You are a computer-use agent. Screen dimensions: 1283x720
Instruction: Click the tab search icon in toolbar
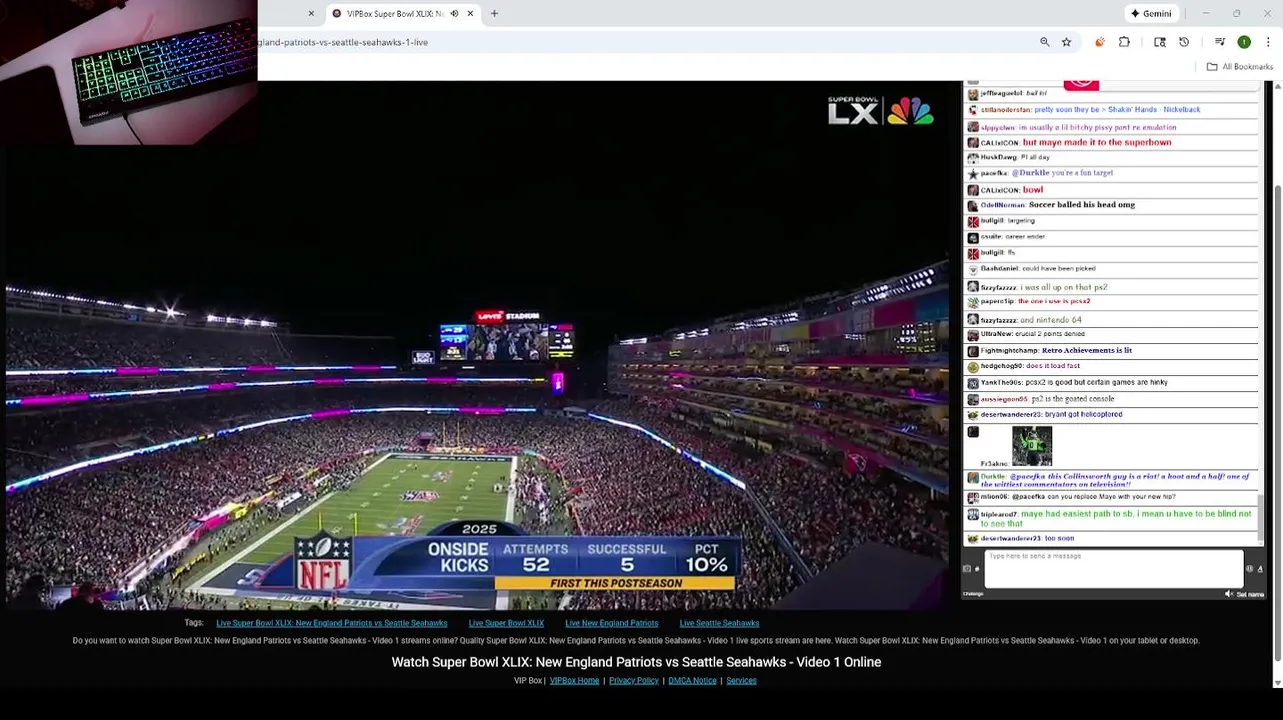[x=1160, y=42]
